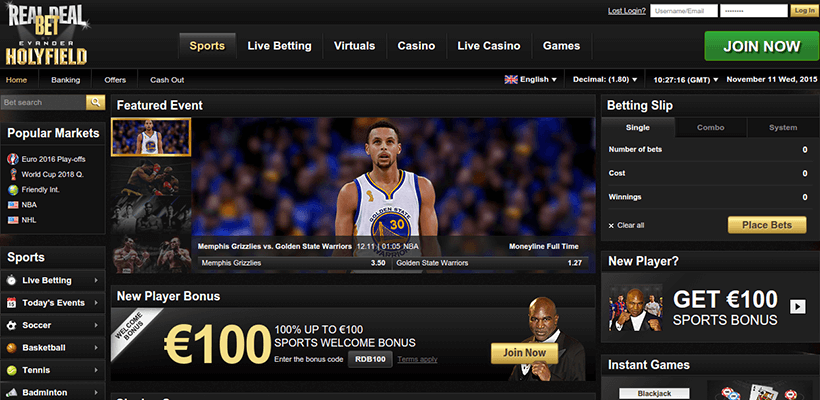The height and width of the screenshot is (400, 820).
Task: Click the Place Bets button
Action: tap(767, 225)
